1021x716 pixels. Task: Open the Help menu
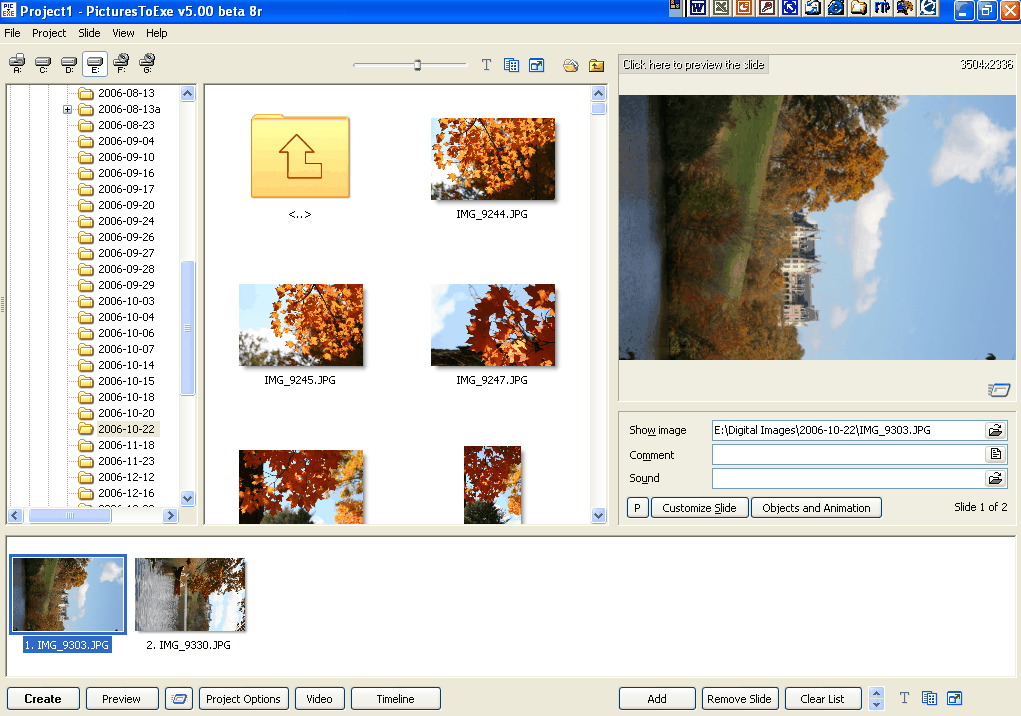[x=156, y=33]
